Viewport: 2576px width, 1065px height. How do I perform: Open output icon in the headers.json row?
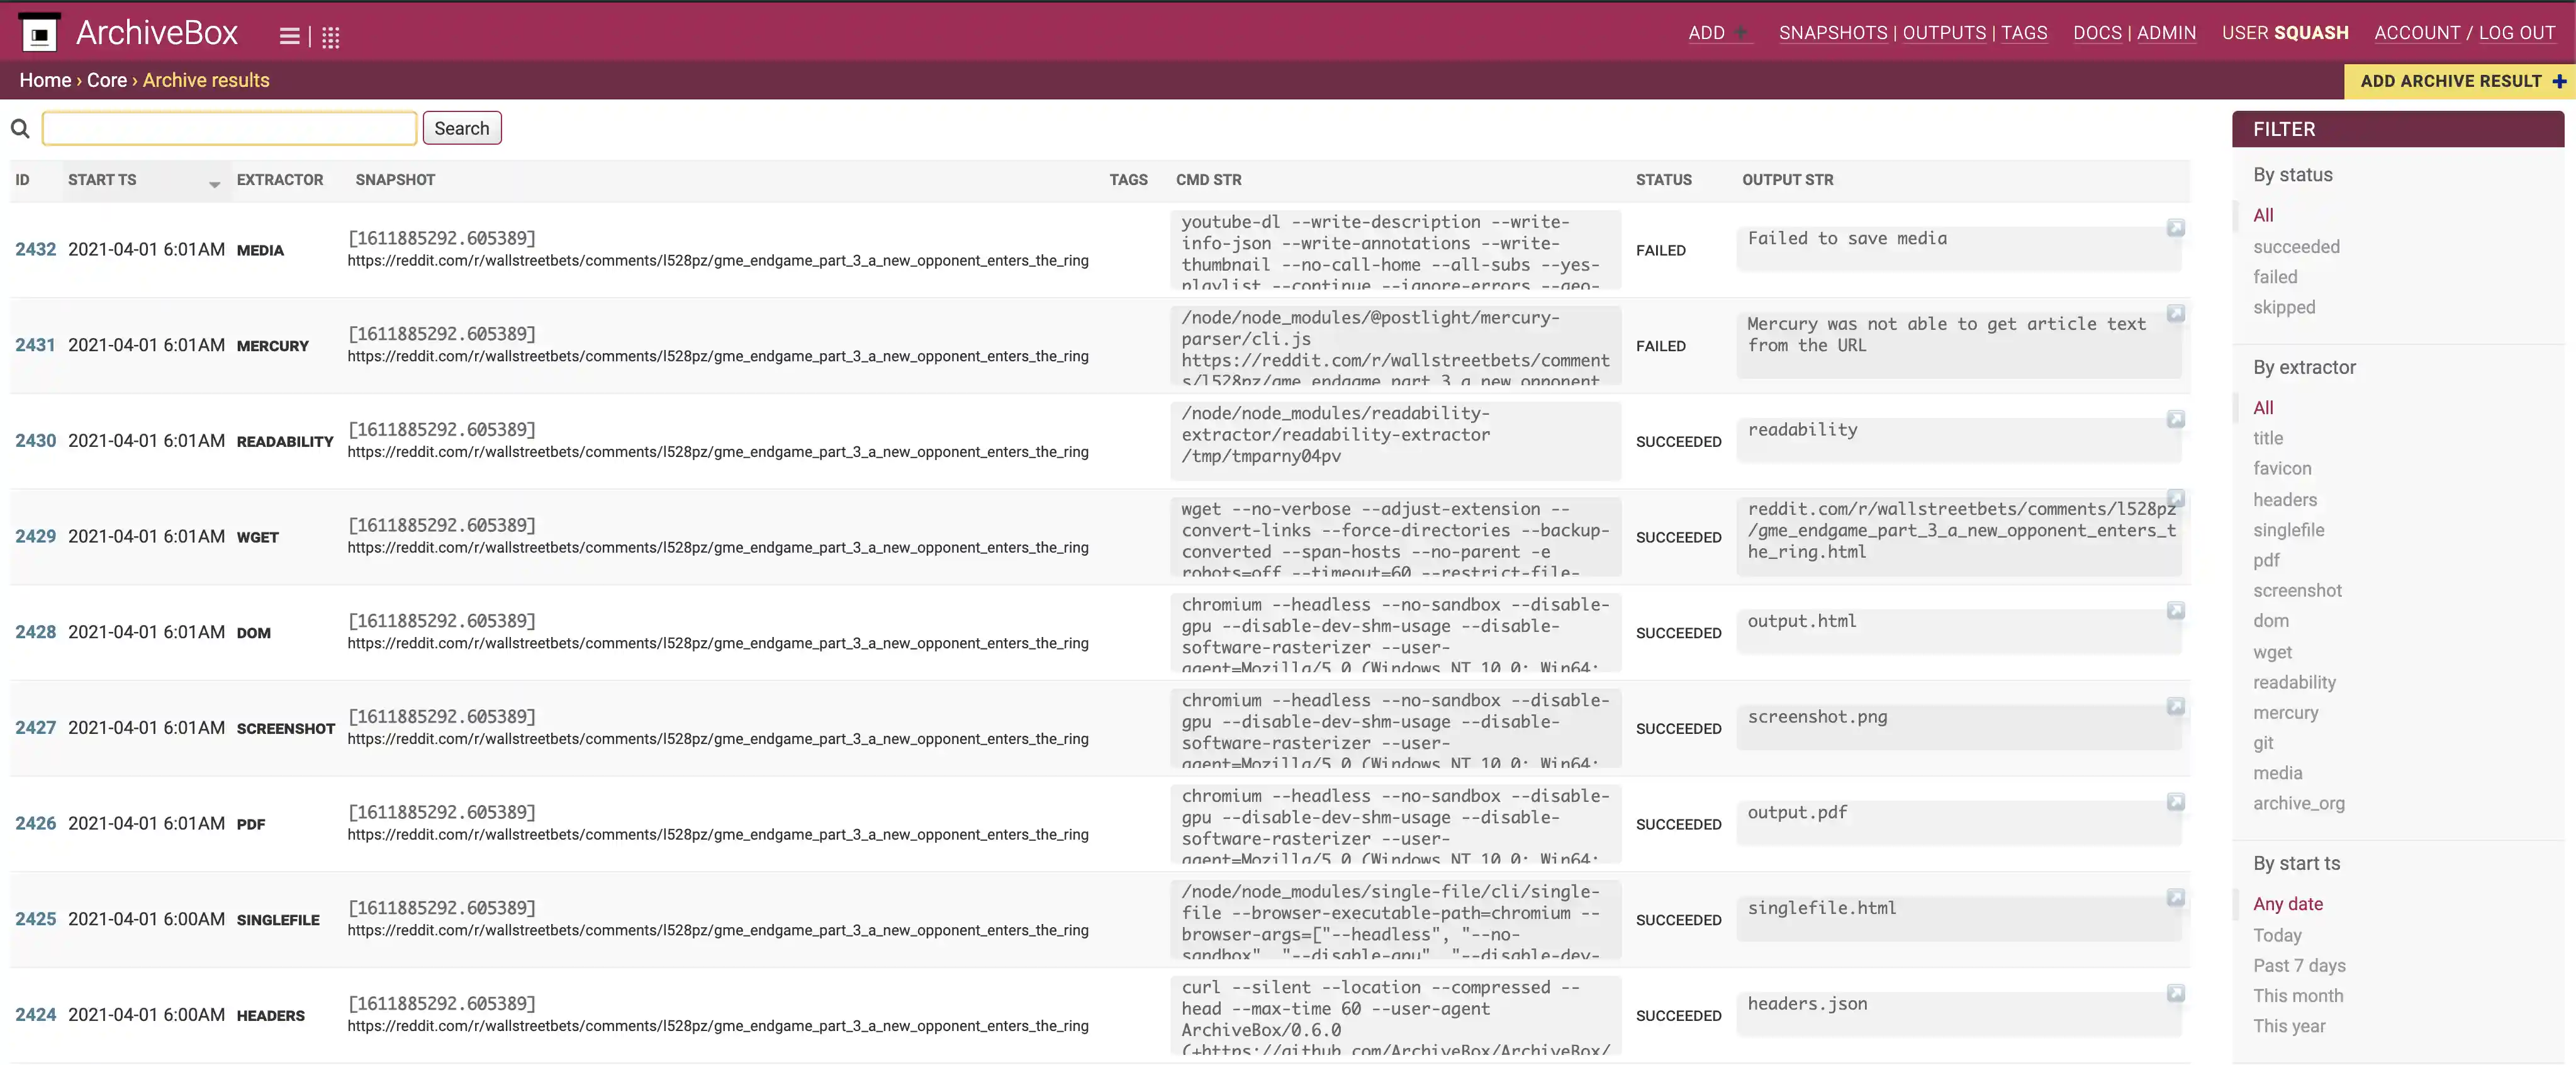pos(2175,993)
